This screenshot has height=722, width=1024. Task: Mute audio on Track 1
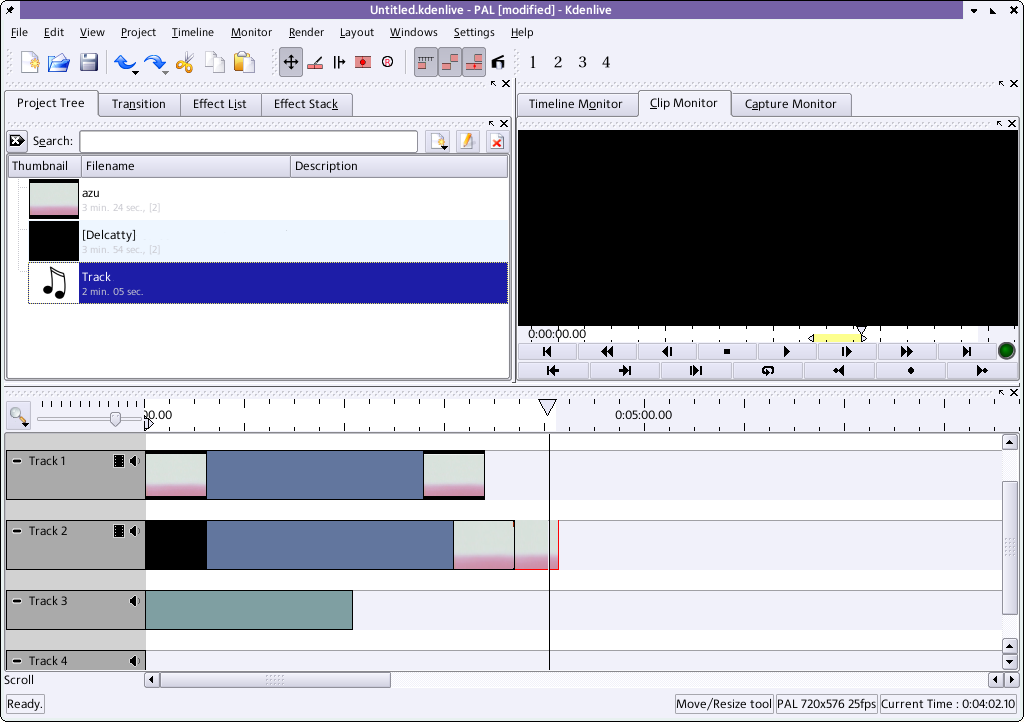[135, 461]
